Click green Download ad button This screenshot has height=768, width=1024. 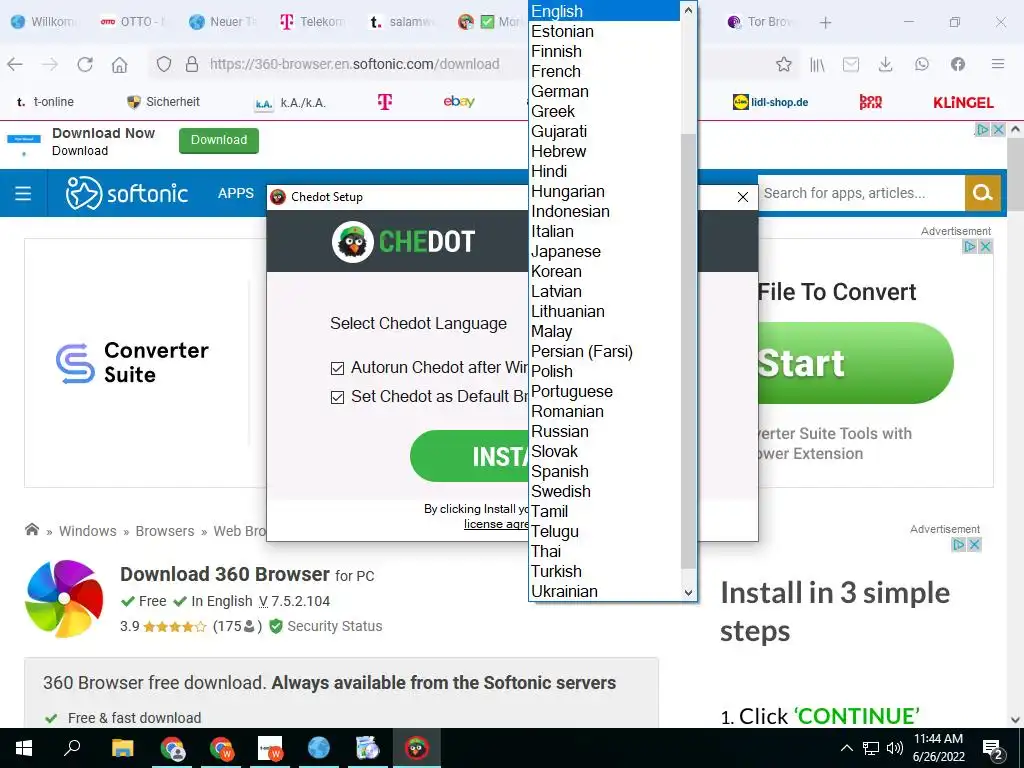pyautogui.click(x=219, y=140)
